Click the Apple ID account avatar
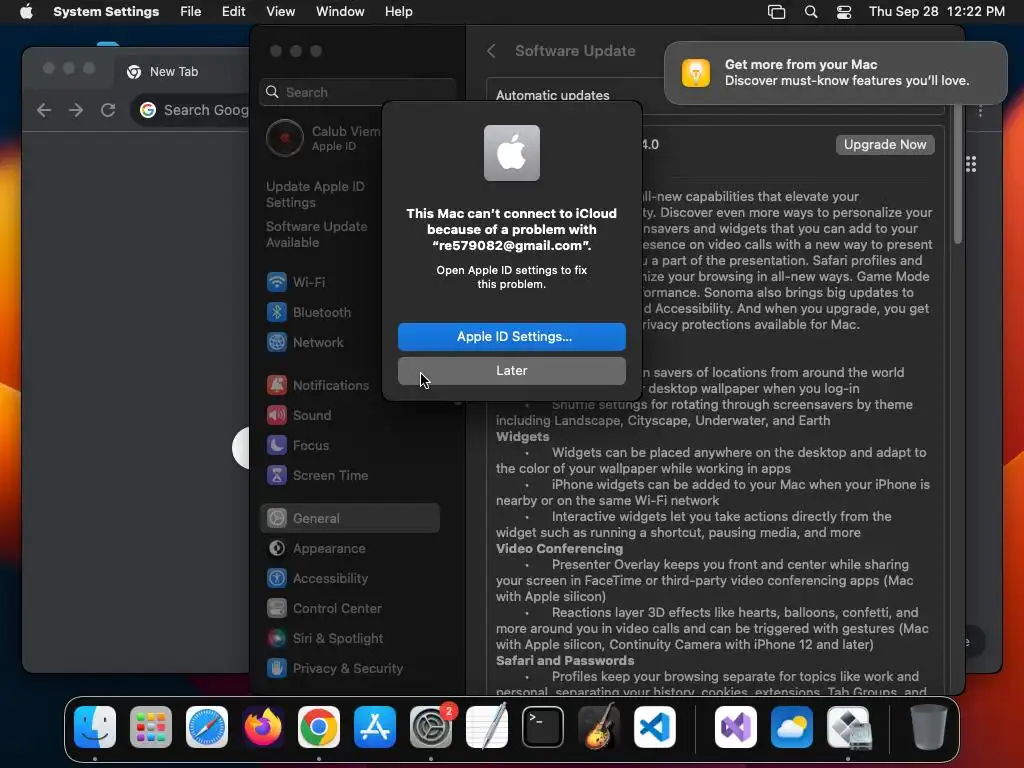The height and width of the screenshot is (768, 1024). click(x=285, y=138)
